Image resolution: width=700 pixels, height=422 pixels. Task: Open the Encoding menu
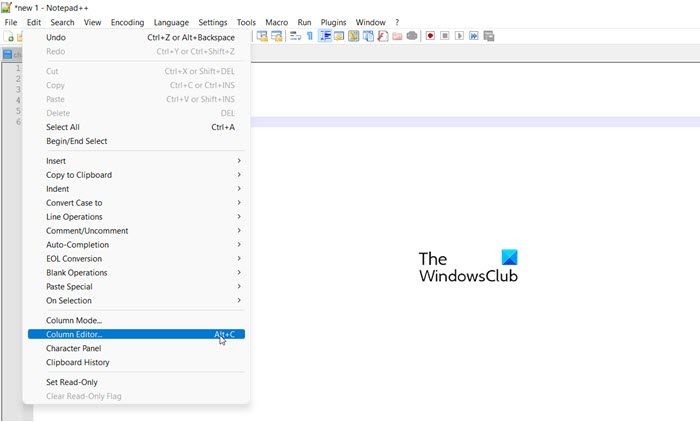pyautogui.click(x=127, y=22)
